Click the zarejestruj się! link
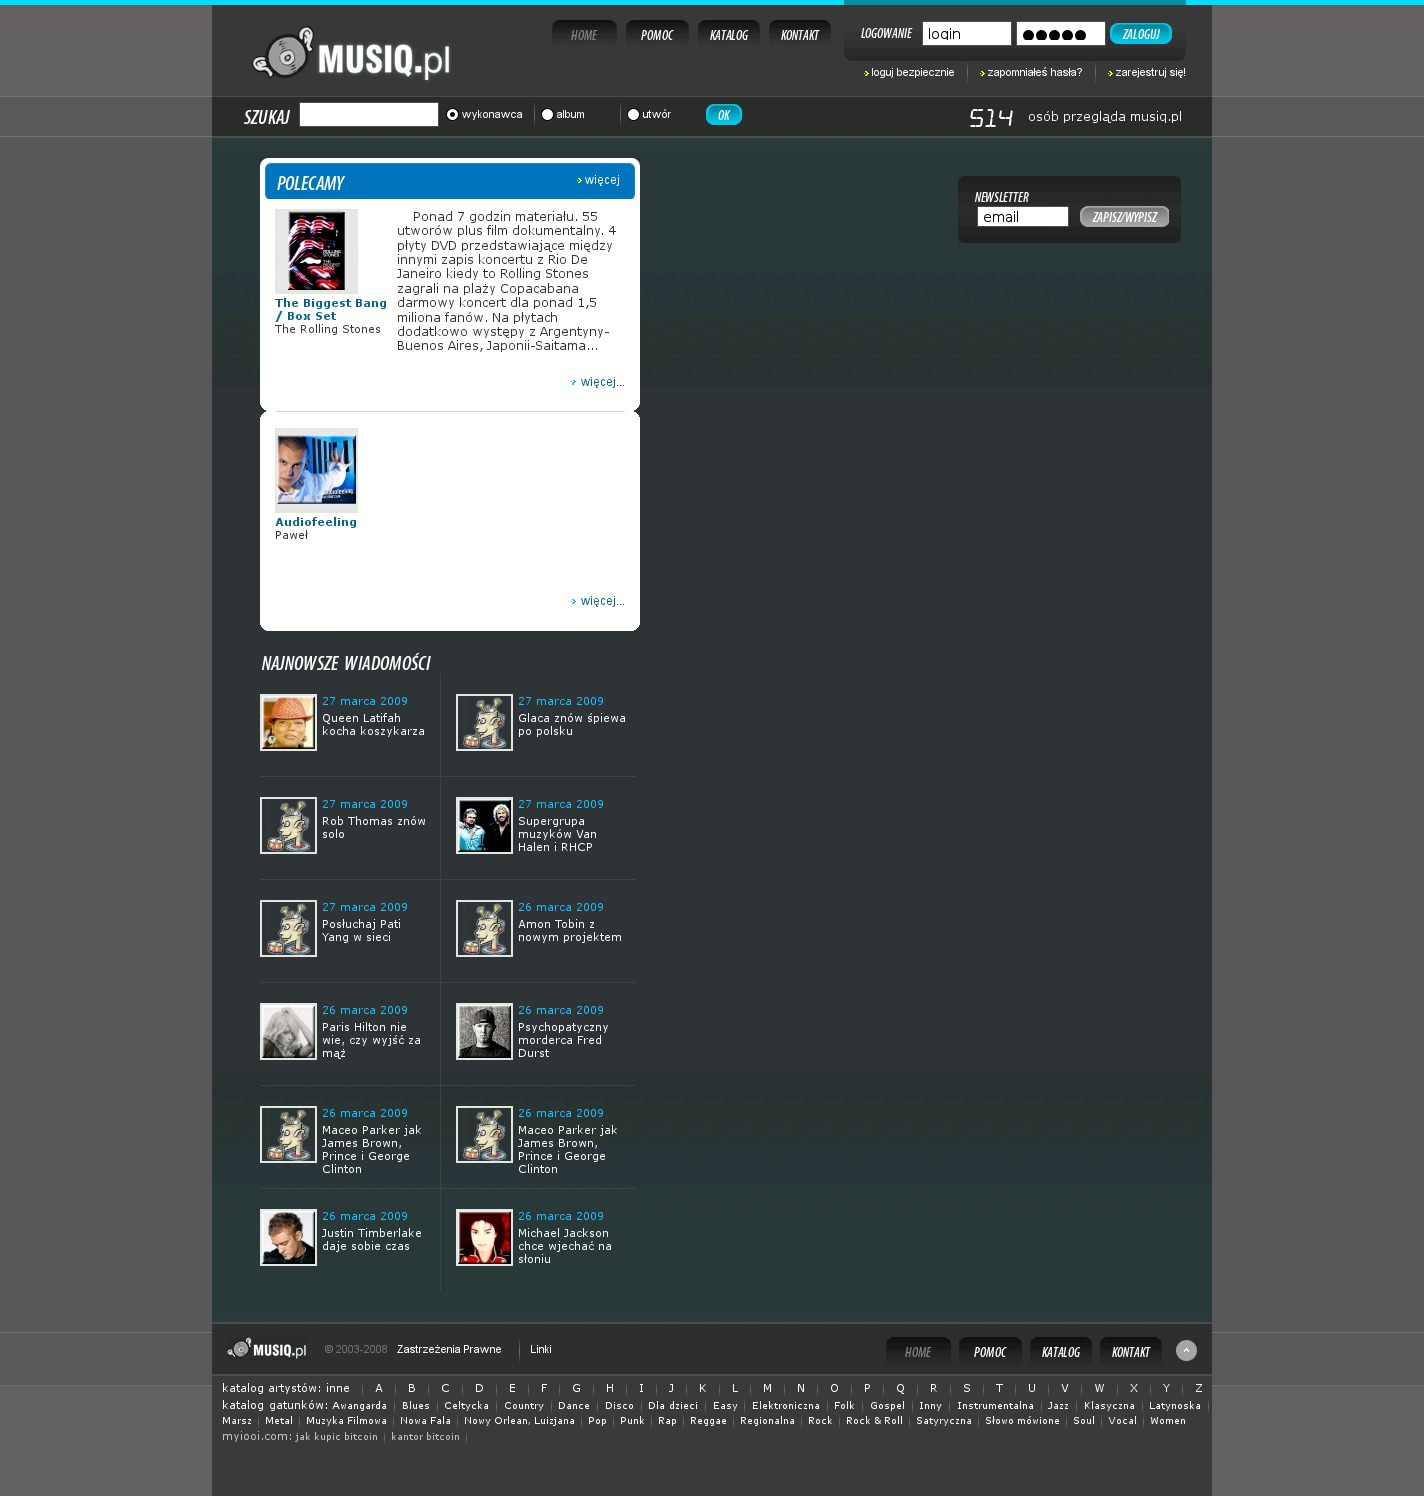This screenshot has width=1424, height=1496. 1149,72
